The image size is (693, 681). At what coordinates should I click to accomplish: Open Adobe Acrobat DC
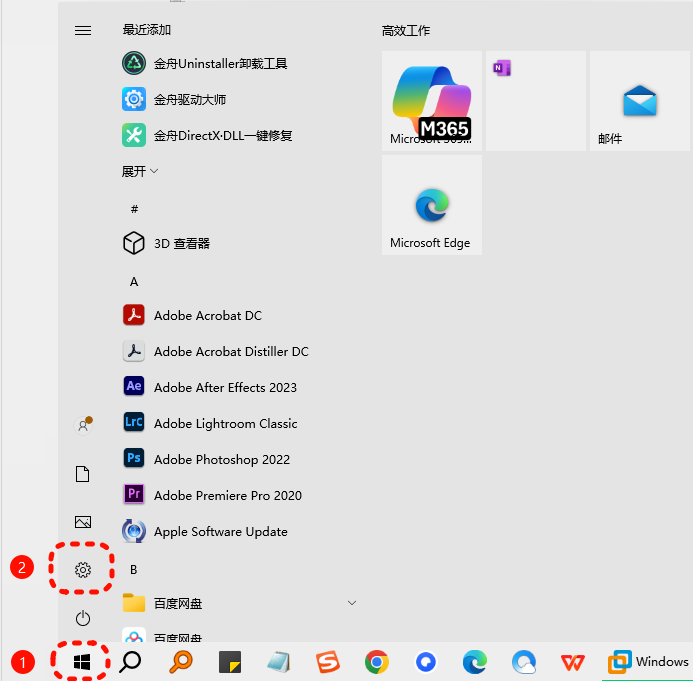click(x=192, y=315)
